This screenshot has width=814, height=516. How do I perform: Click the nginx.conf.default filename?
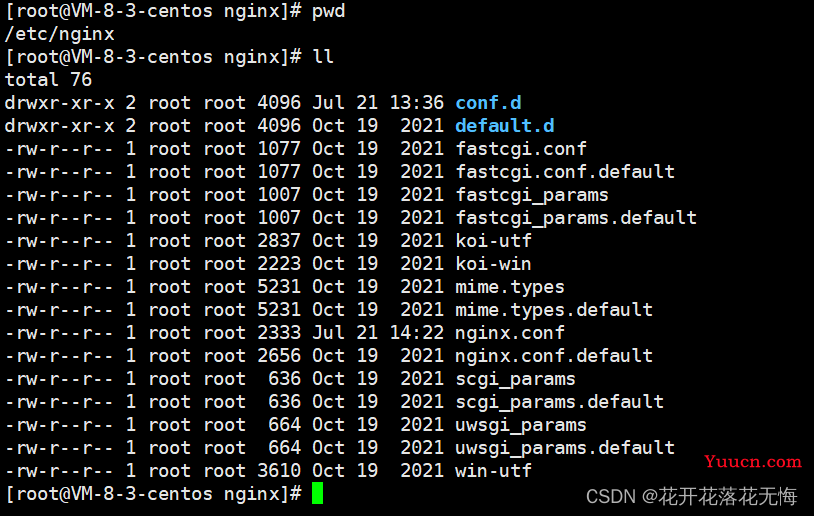pyautogui.click(x=554, y=356)
